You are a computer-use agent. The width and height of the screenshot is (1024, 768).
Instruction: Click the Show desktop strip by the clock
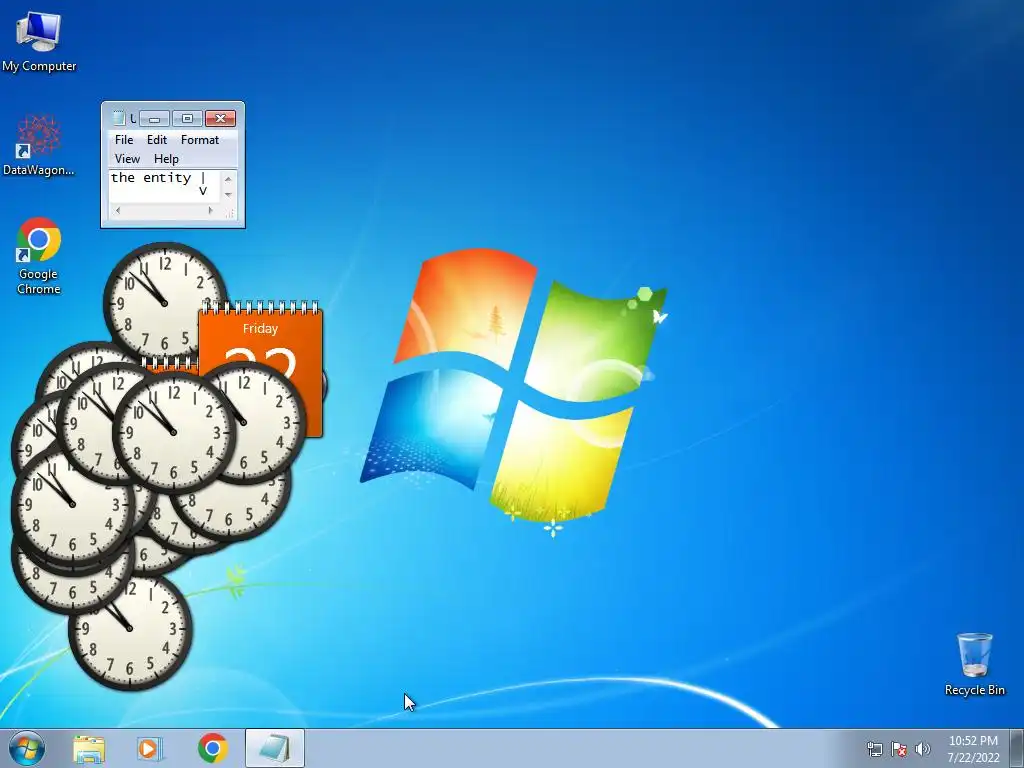tap(1017, 749)
